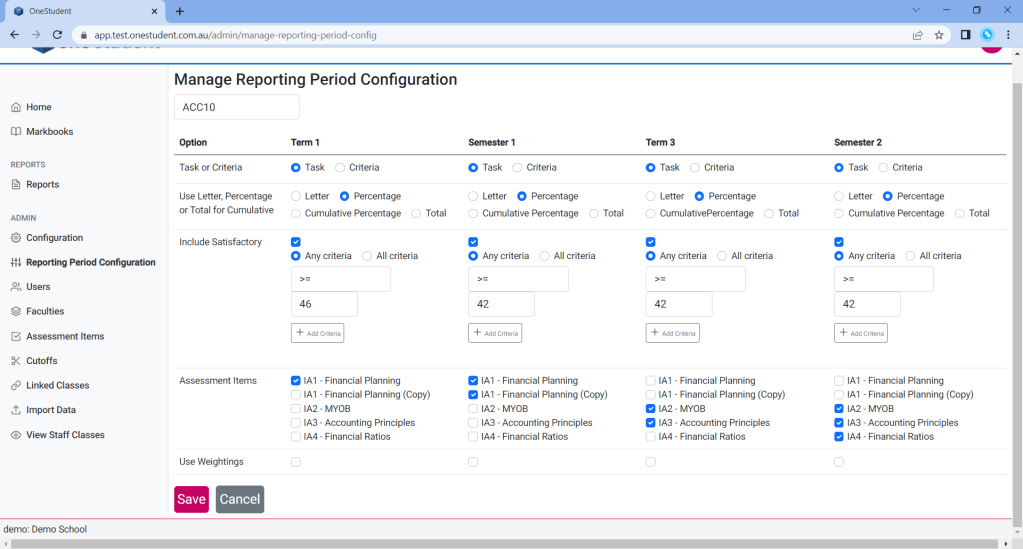Image resolution: width=1023 pixels, height=549 pixels.
Task: Open Term 1 >= operator dropdown
Action: 340,279
